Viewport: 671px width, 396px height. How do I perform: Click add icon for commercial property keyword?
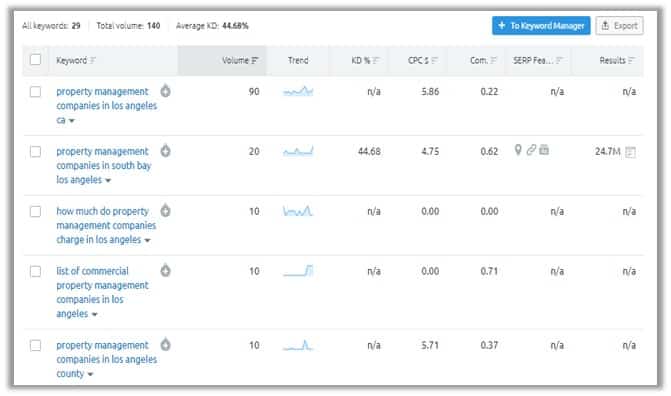pos(166,271)
